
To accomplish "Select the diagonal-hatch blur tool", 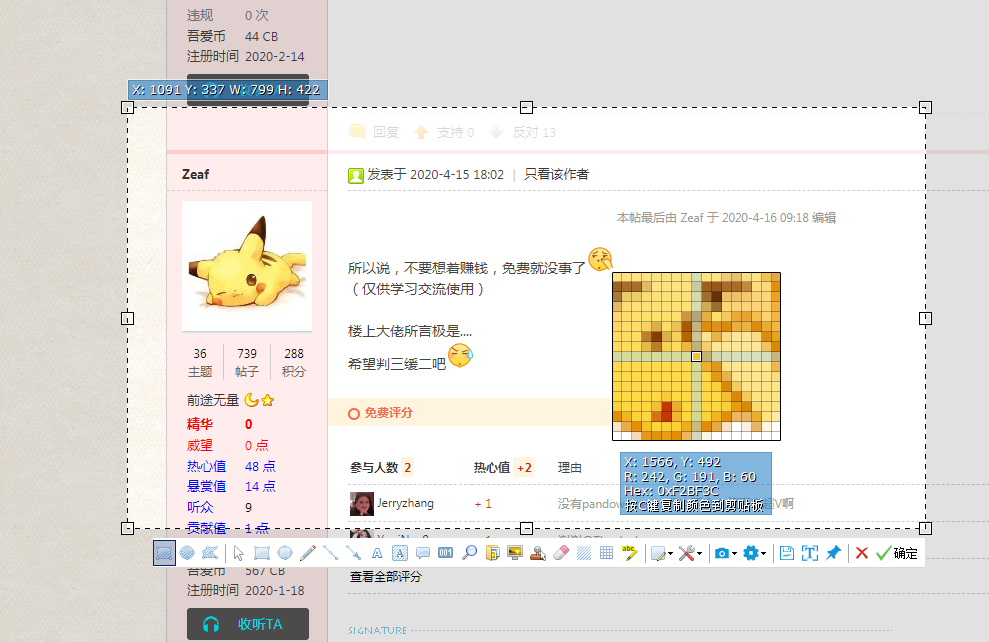I will click(584, 553).
